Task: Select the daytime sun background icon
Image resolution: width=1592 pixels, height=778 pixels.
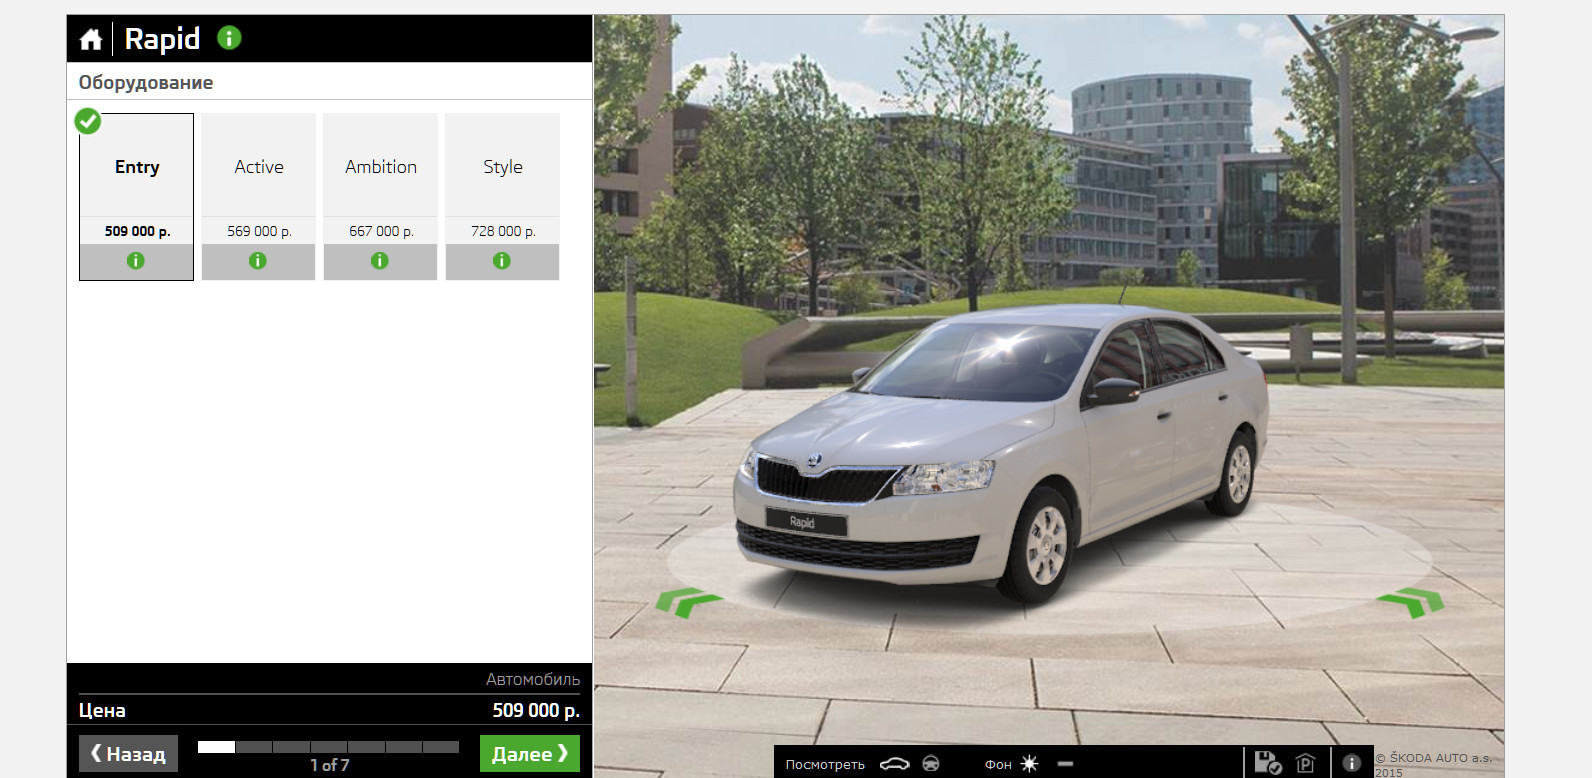Action: click(1029, 764)
